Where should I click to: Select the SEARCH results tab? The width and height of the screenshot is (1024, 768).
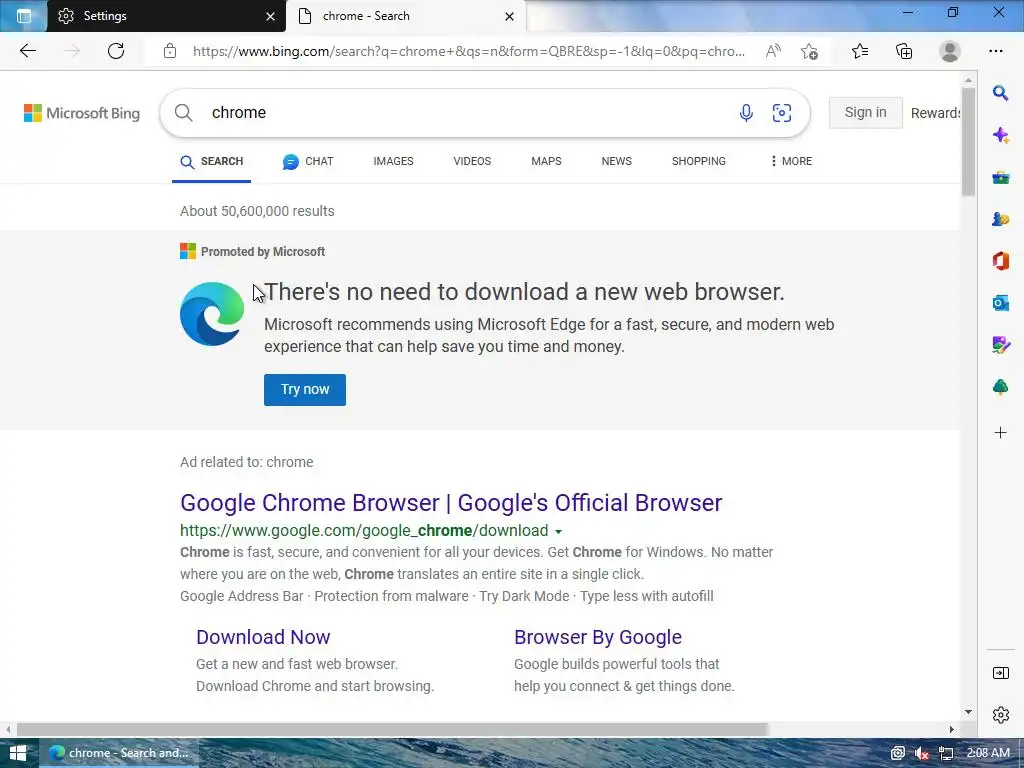[211, 161]
